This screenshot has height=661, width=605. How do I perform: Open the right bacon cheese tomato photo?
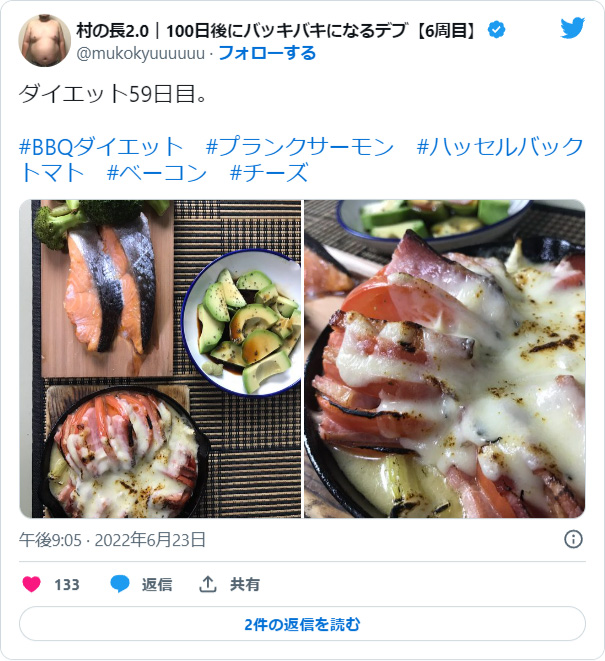click(445, 359)
